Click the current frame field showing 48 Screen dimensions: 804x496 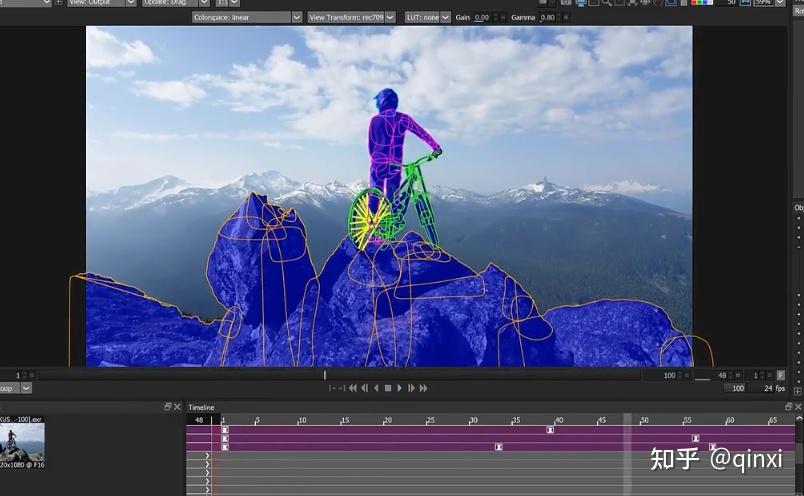(x=713, y=375)
